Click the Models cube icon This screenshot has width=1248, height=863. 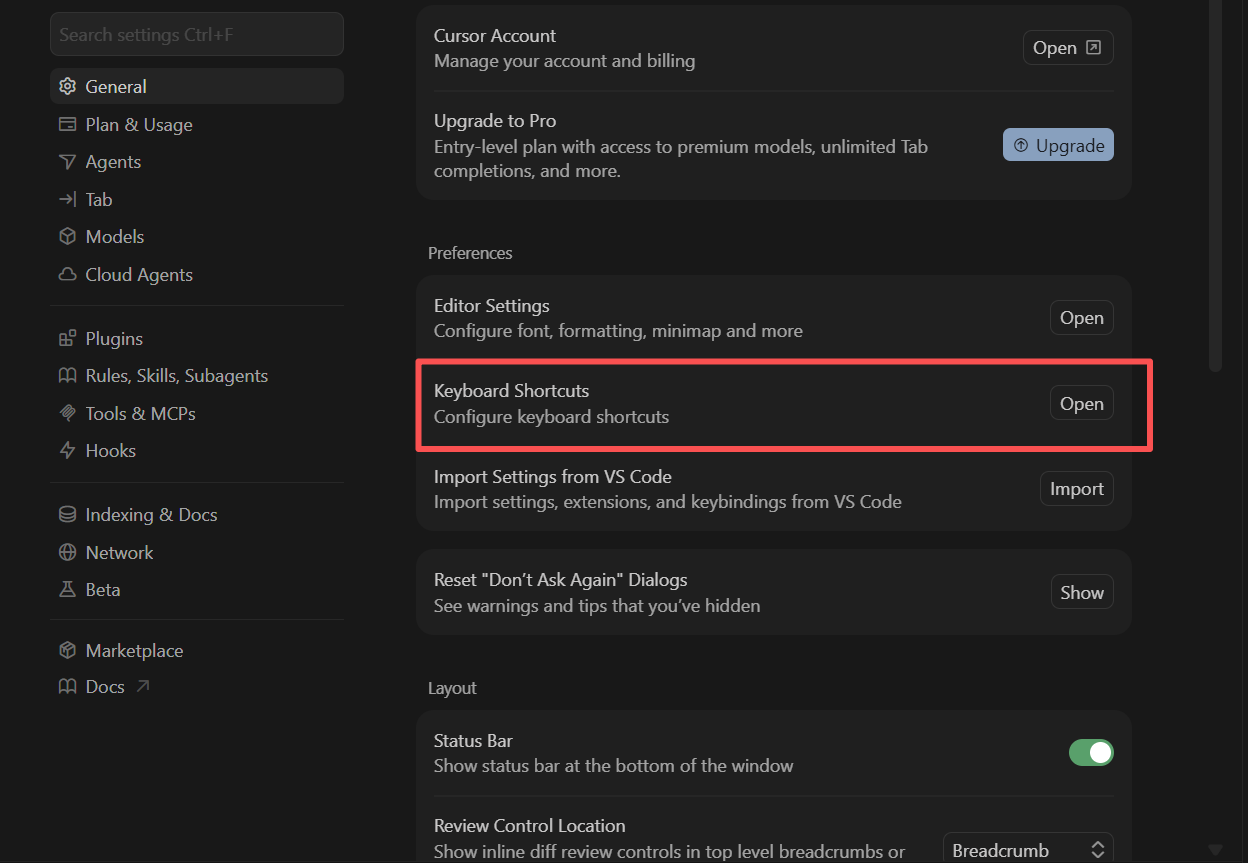[x=67, y=237]
